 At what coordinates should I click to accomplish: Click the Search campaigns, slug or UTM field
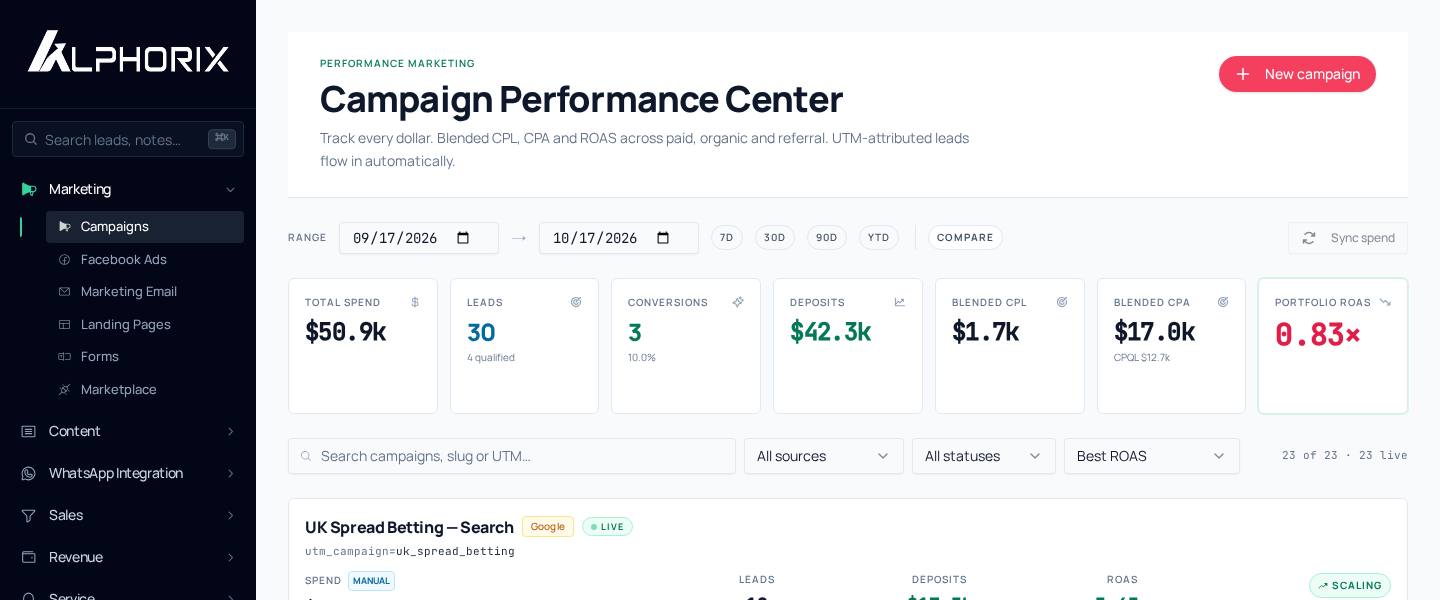pyautogui.click(x=512, y=456)
